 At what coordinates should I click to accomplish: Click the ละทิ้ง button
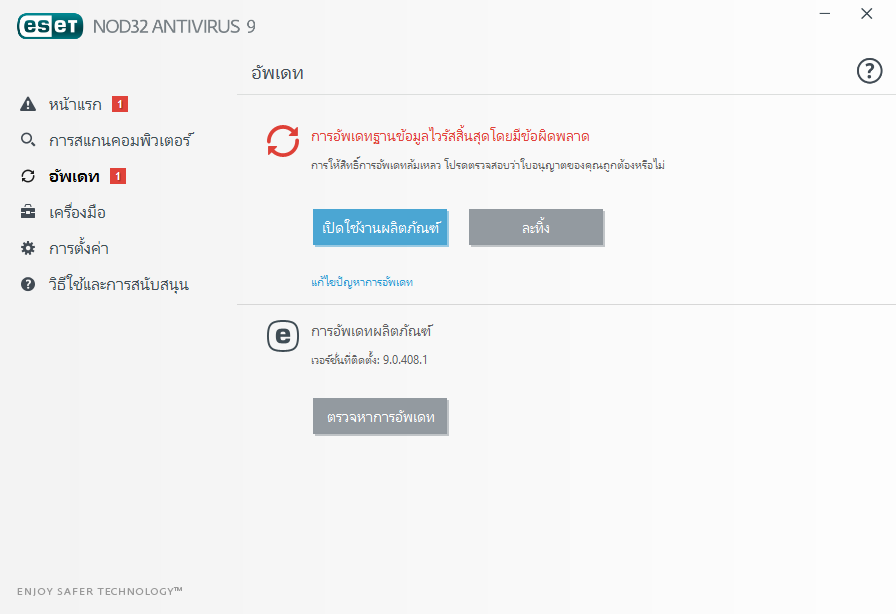pyautogui.click(x=536, y=228)
